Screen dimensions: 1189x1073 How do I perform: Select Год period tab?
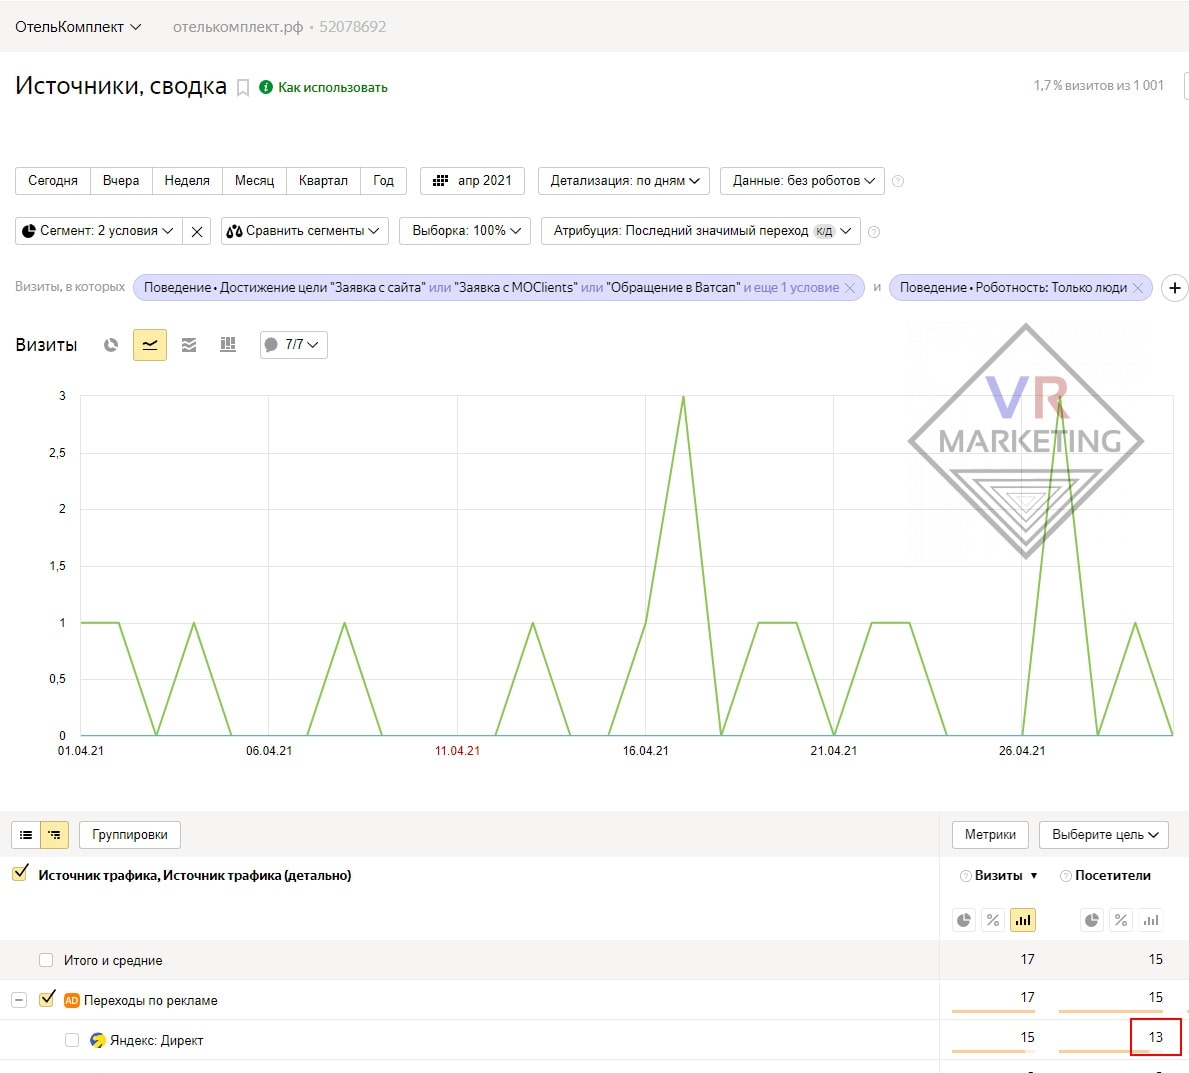click(384, 181)
